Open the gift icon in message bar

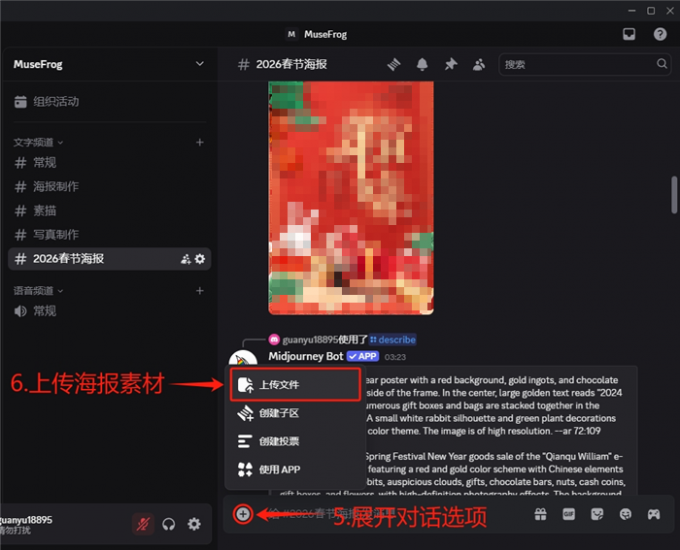point(540,514)
